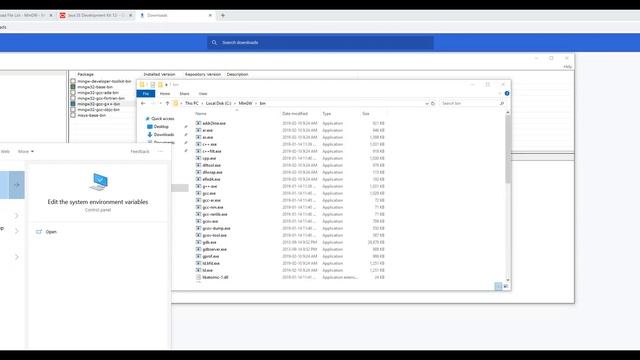Select 'MinGW' in address breadcrumb

(x=245, y=104)
